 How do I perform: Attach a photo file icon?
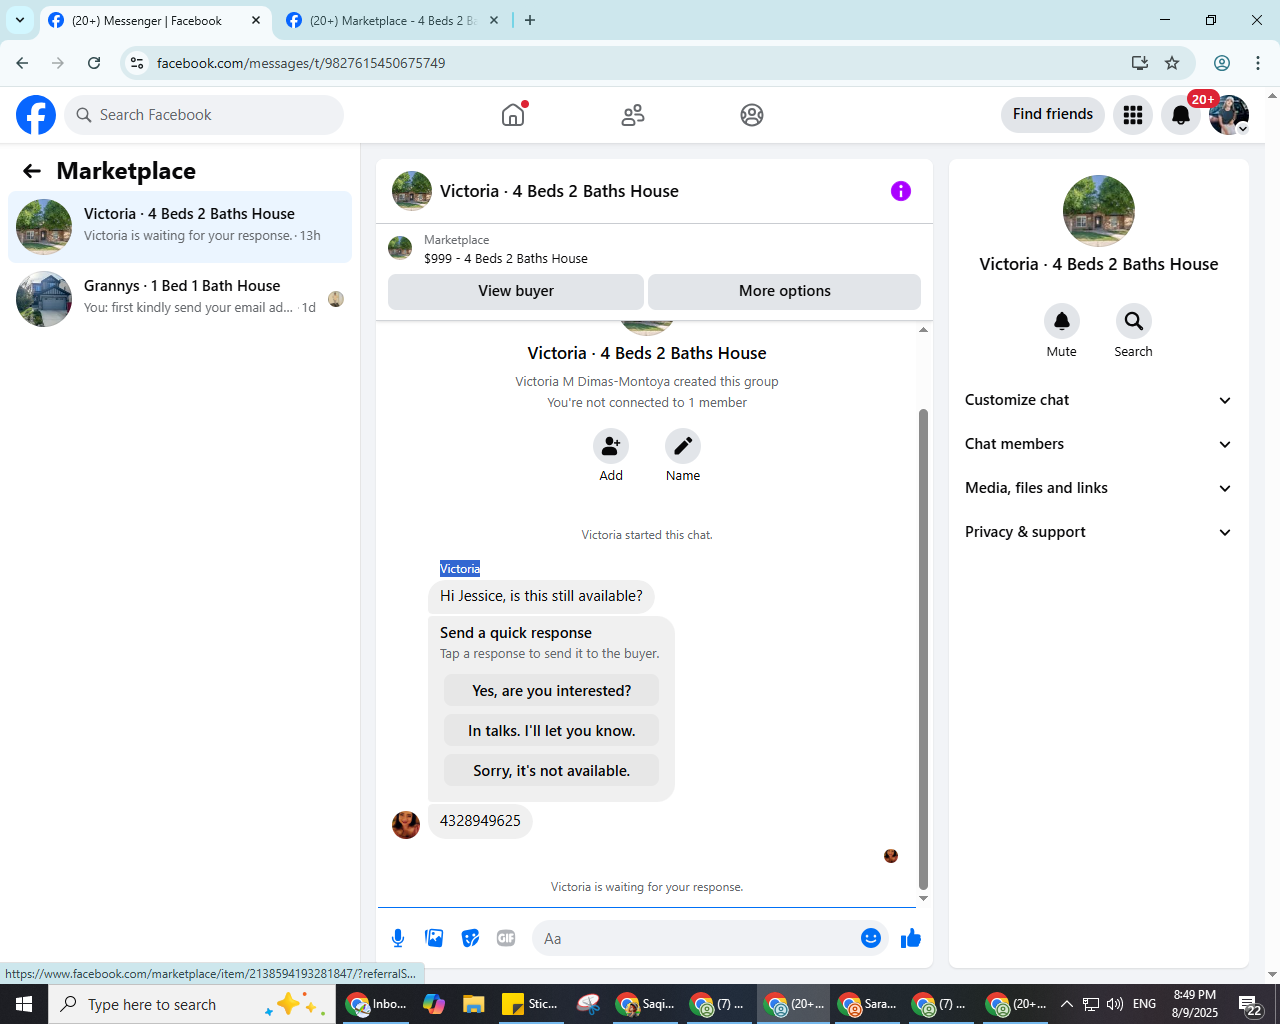434,938
